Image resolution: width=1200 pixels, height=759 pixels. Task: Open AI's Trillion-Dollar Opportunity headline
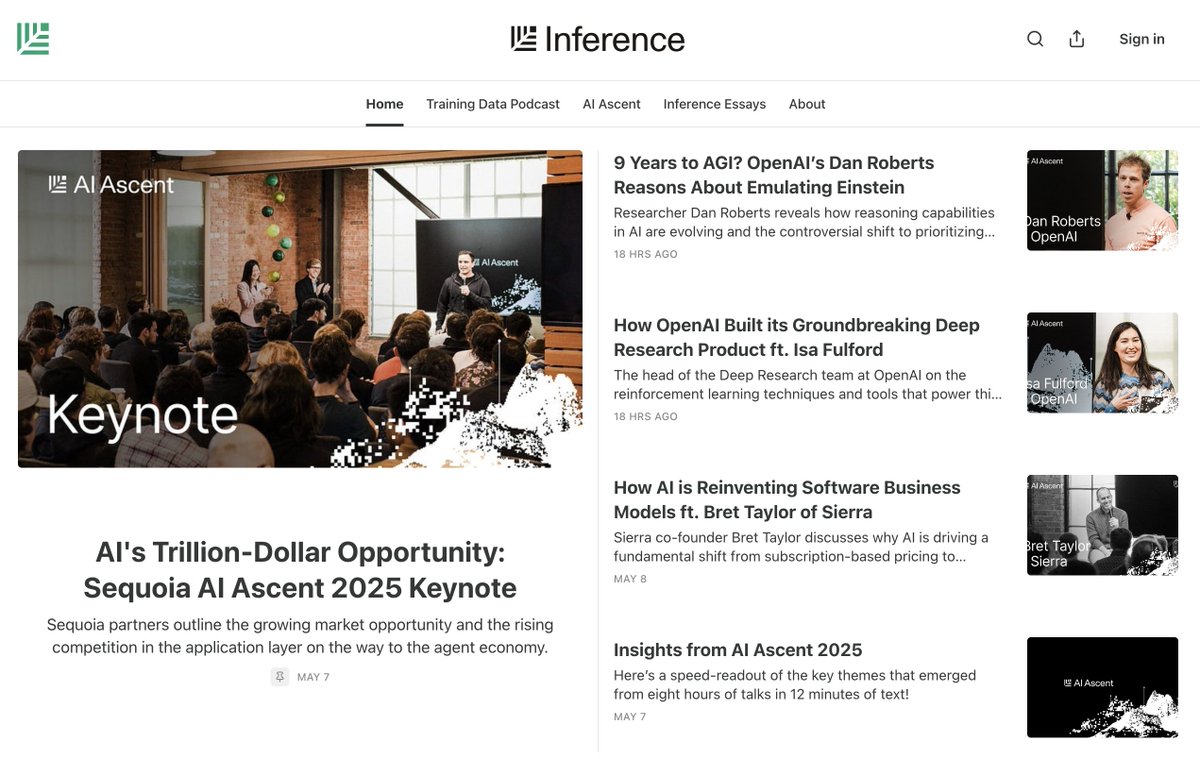(300, 570)
